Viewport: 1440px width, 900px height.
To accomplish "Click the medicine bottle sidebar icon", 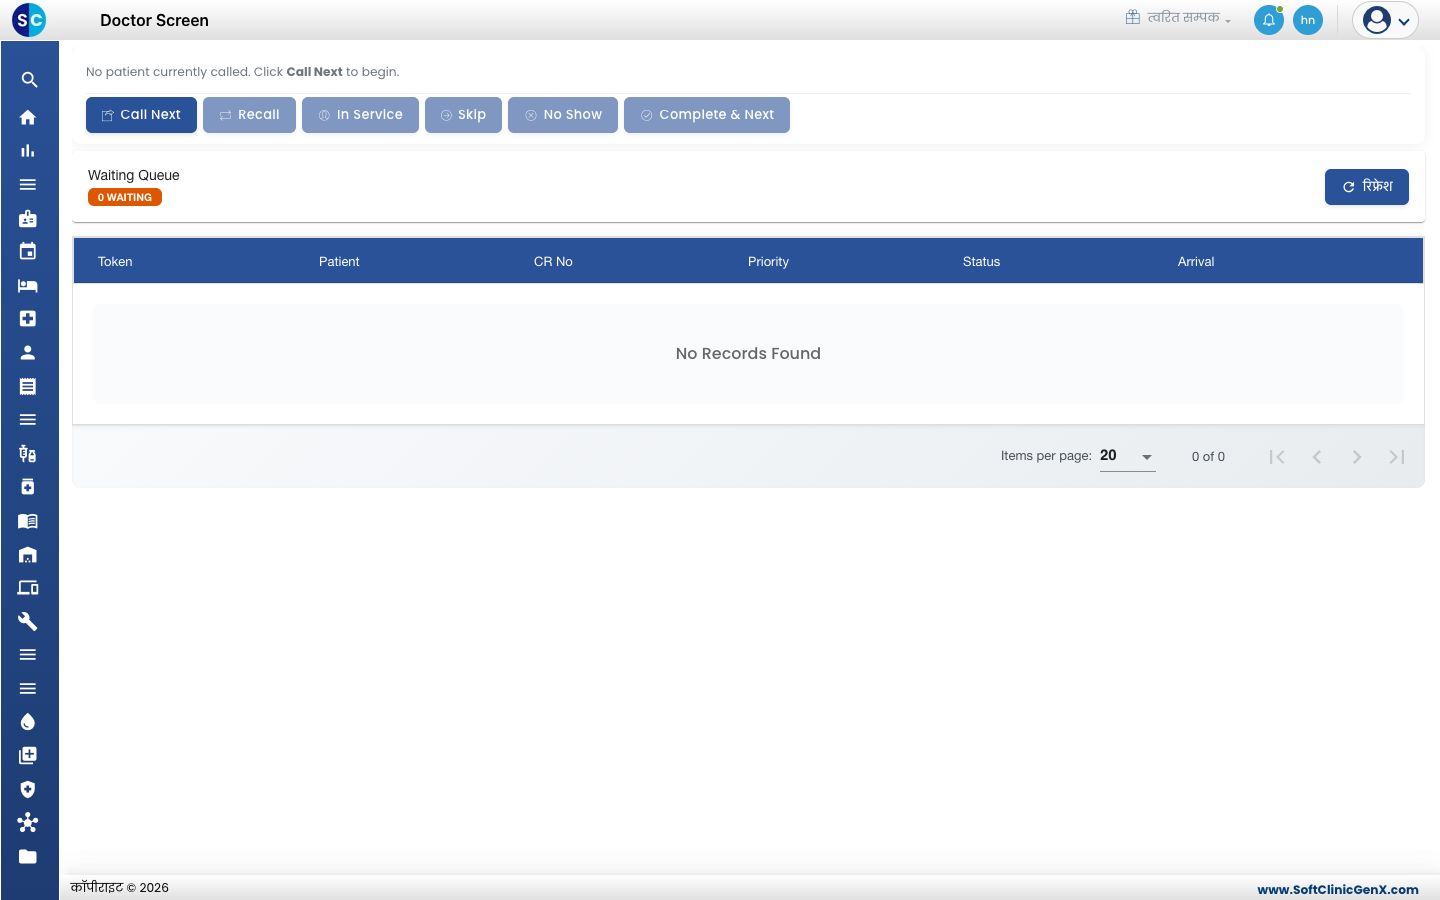I will point(28,487).
